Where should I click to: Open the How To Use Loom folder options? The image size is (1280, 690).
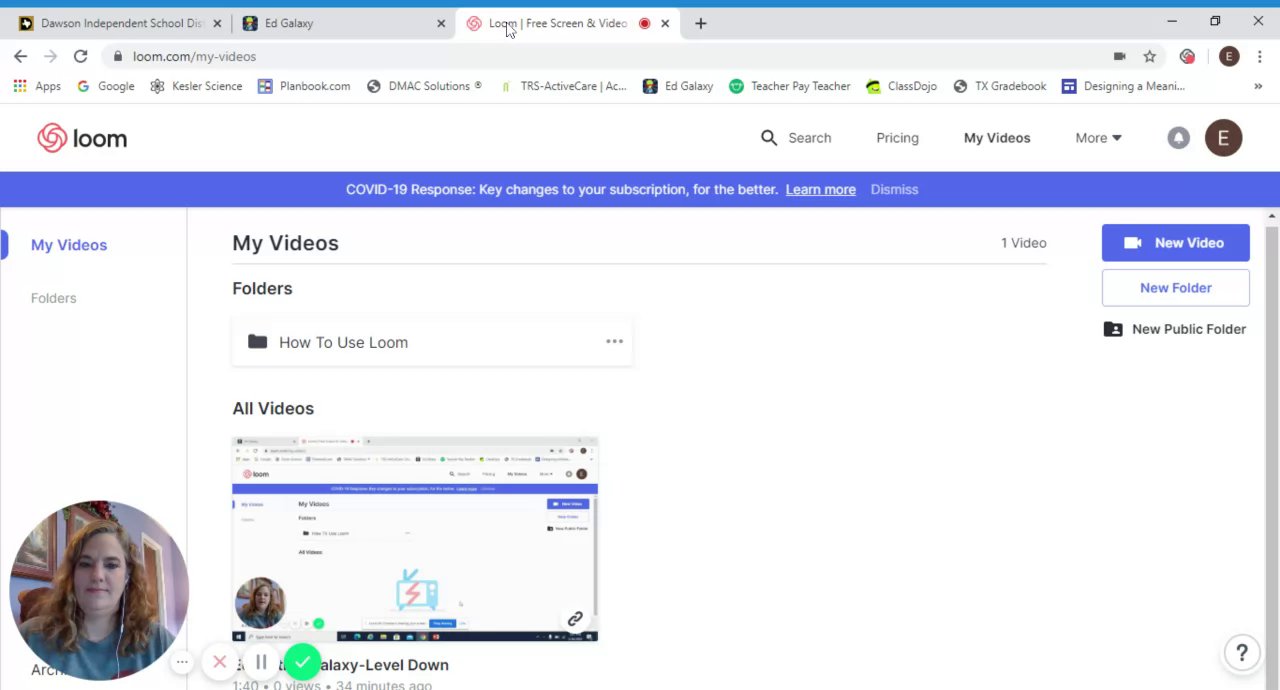(x=614, y=342)
